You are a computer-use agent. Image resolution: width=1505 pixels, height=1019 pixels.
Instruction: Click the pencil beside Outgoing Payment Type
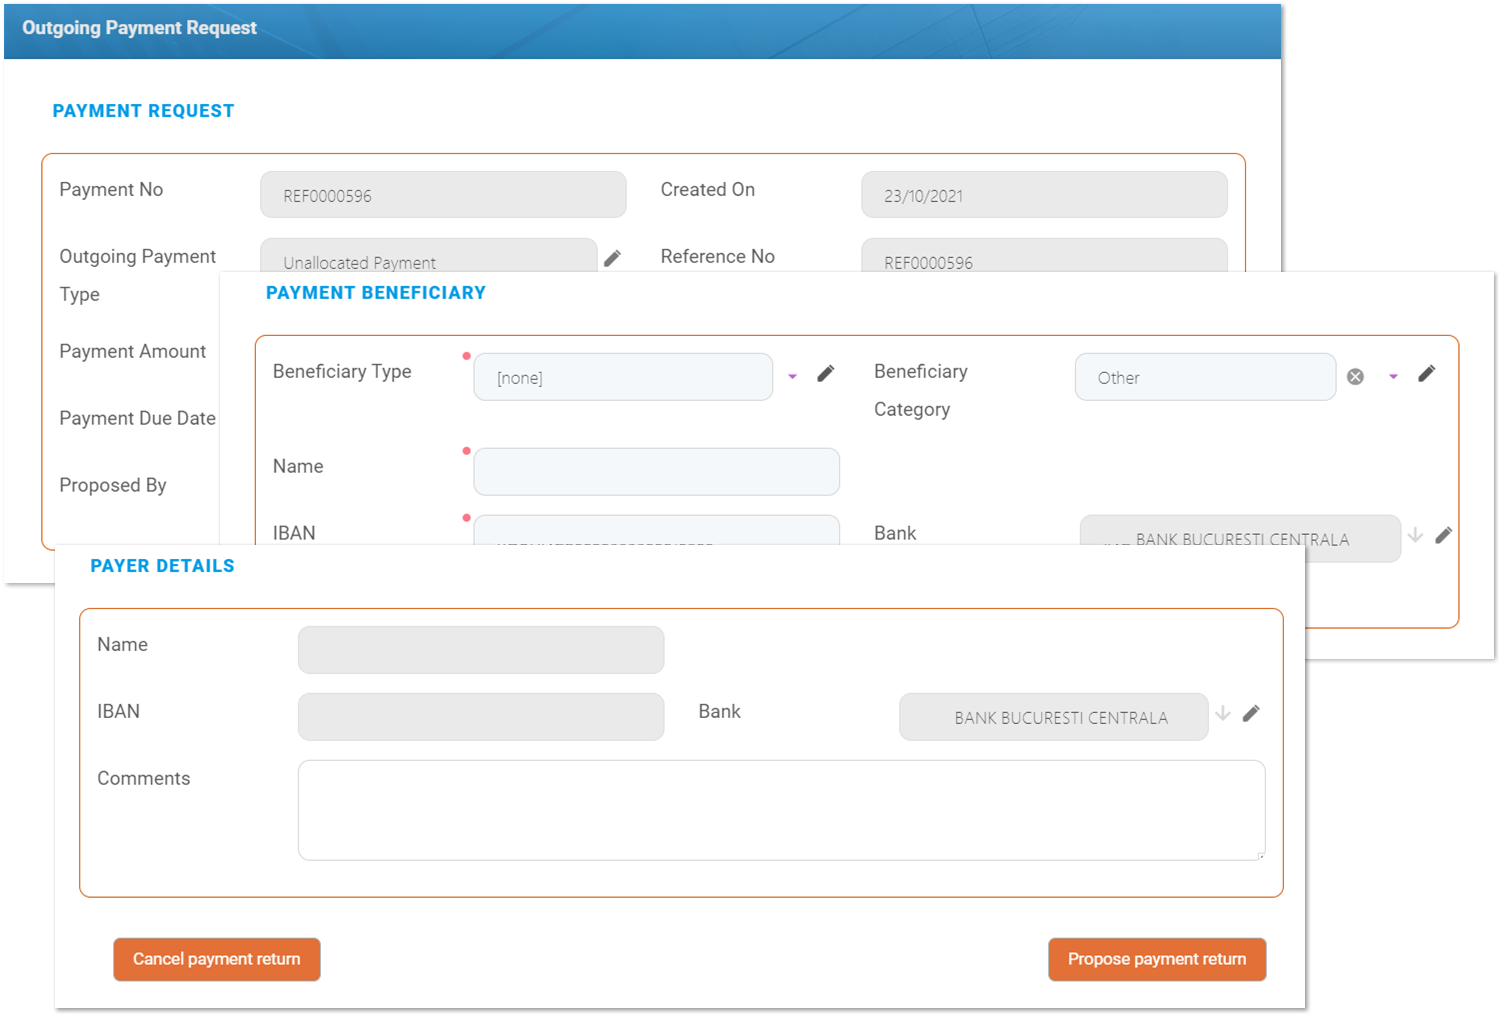(612, 258)
